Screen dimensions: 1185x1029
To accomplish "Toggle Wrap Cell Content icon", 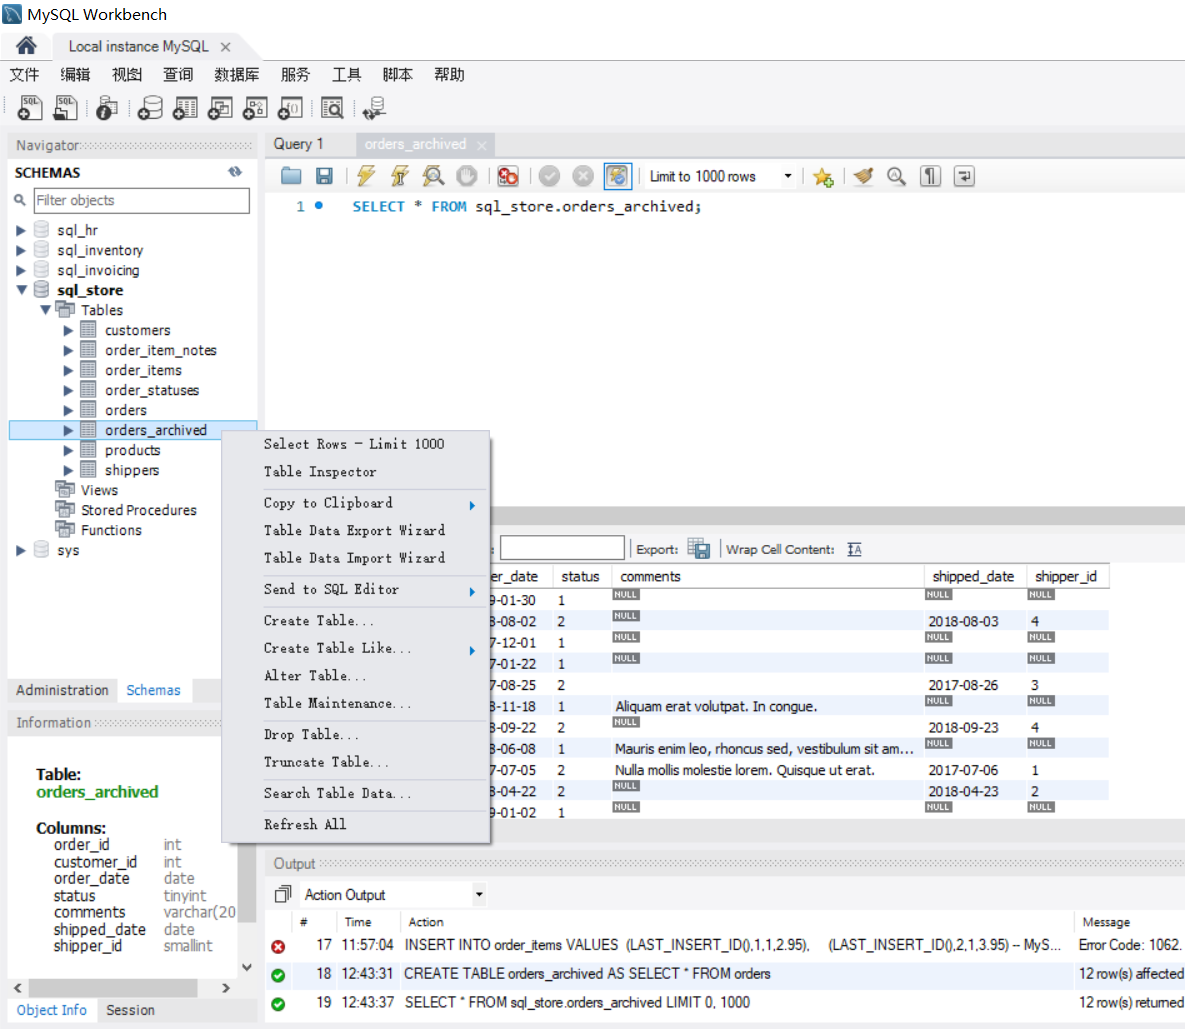I will (855, 549).
